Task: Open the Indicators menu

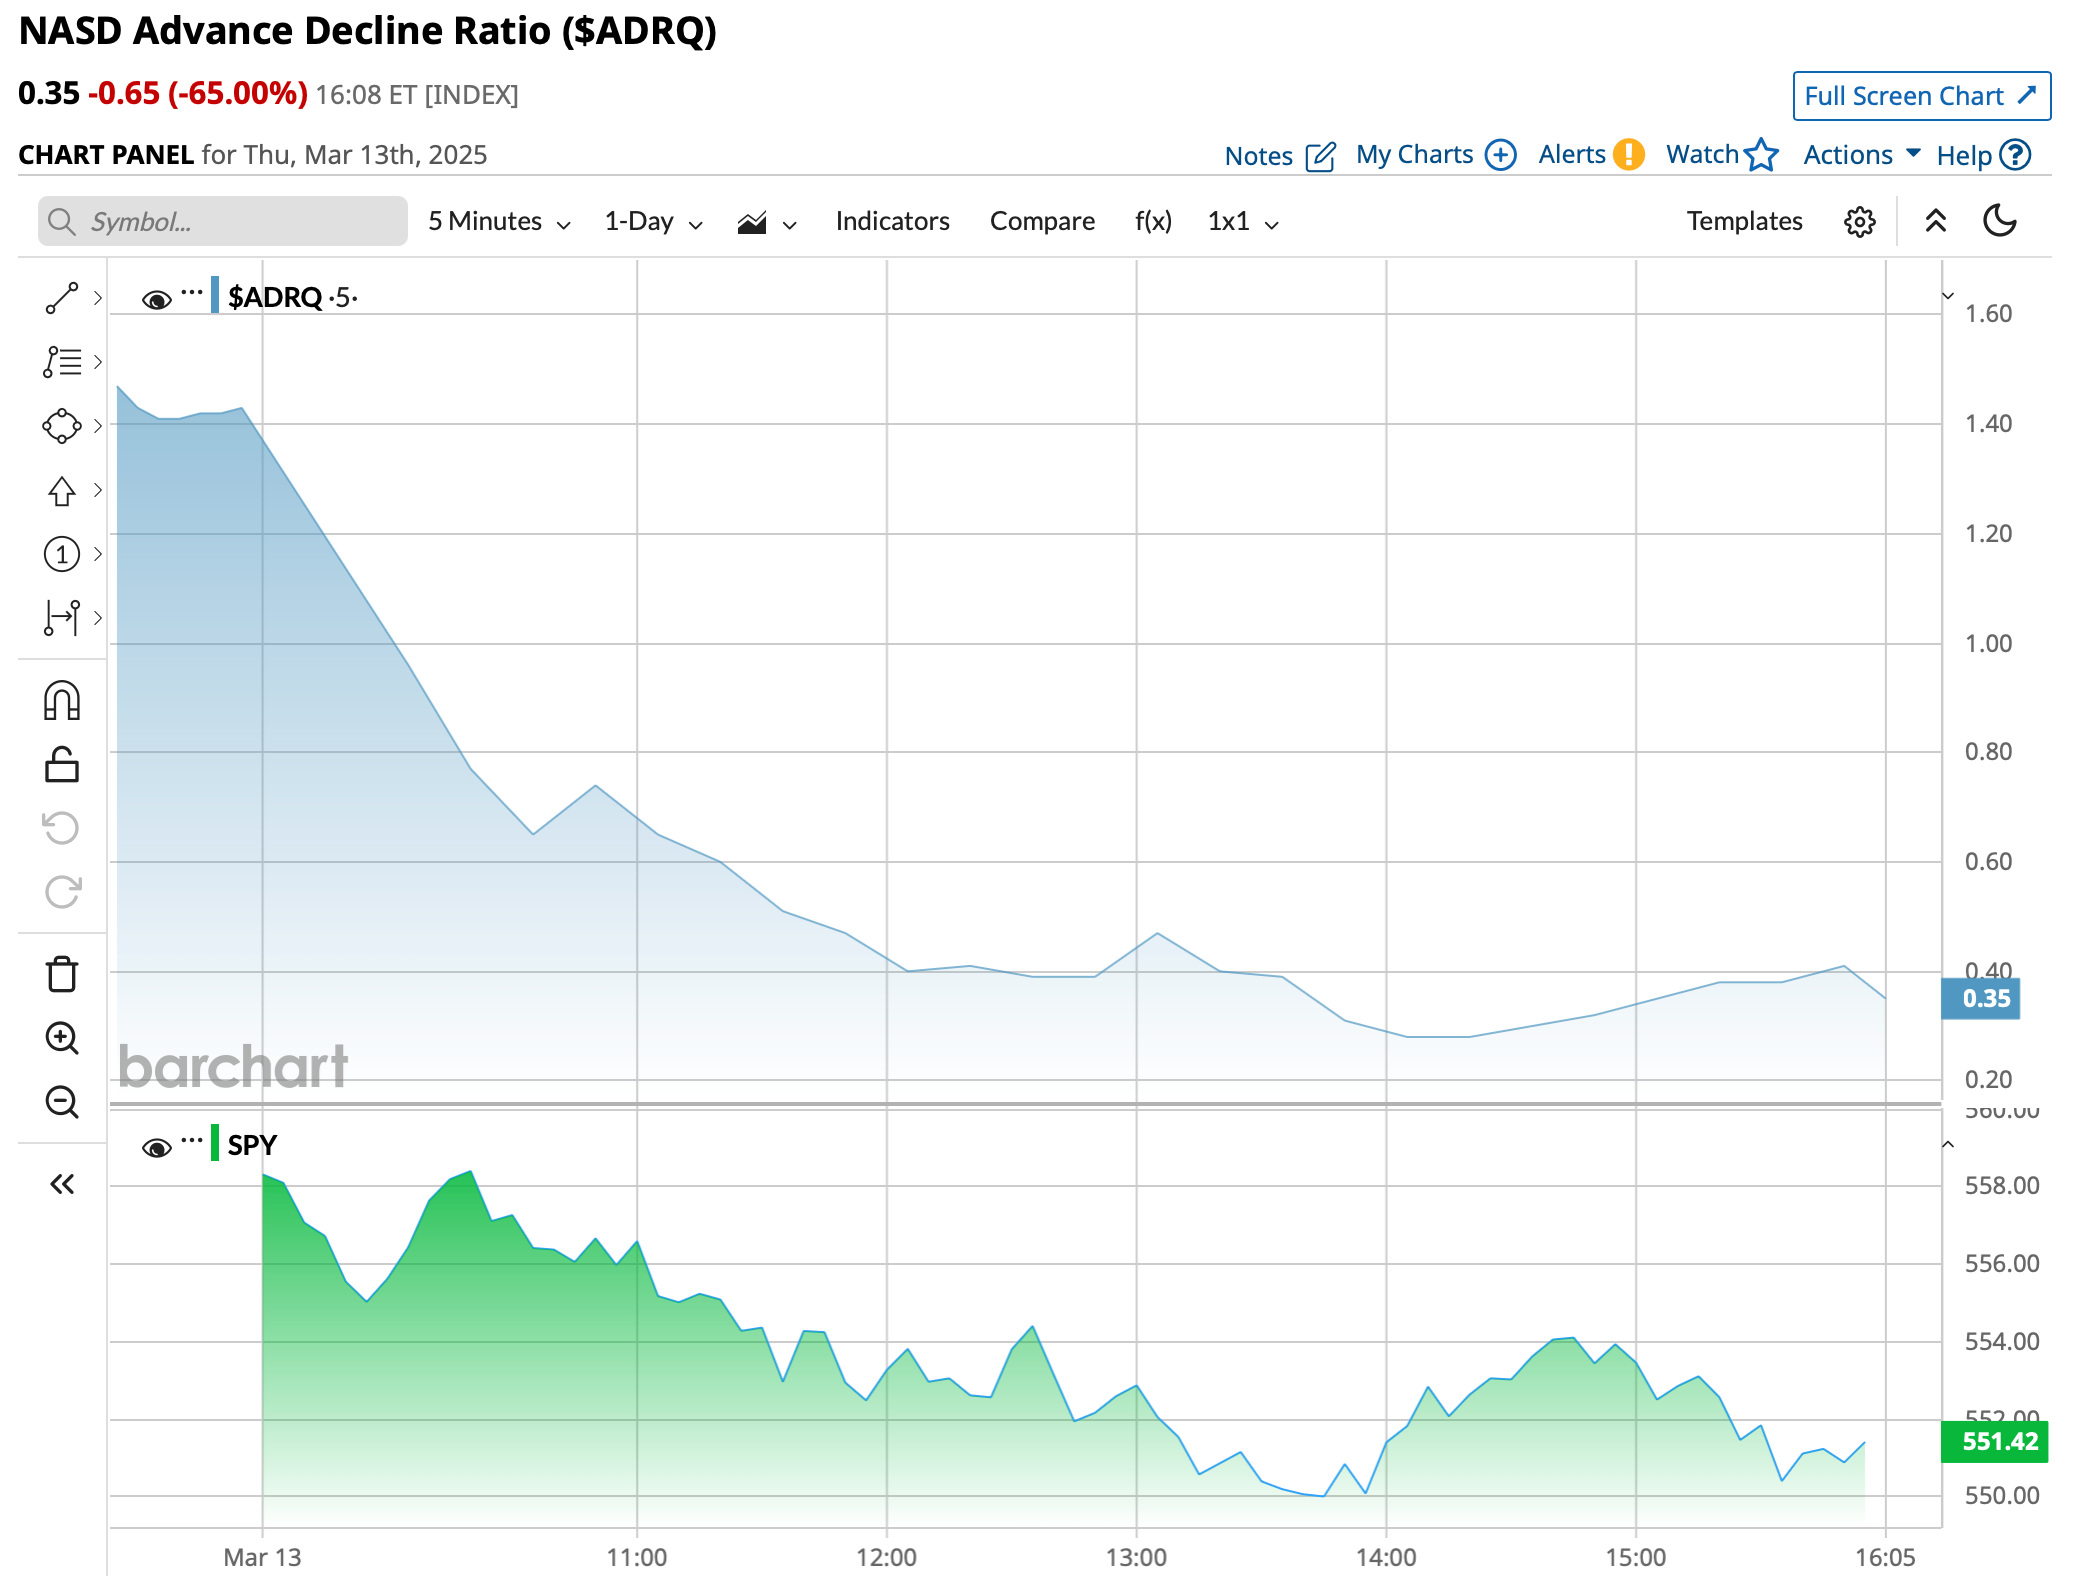Action: [x=892, y=221]
